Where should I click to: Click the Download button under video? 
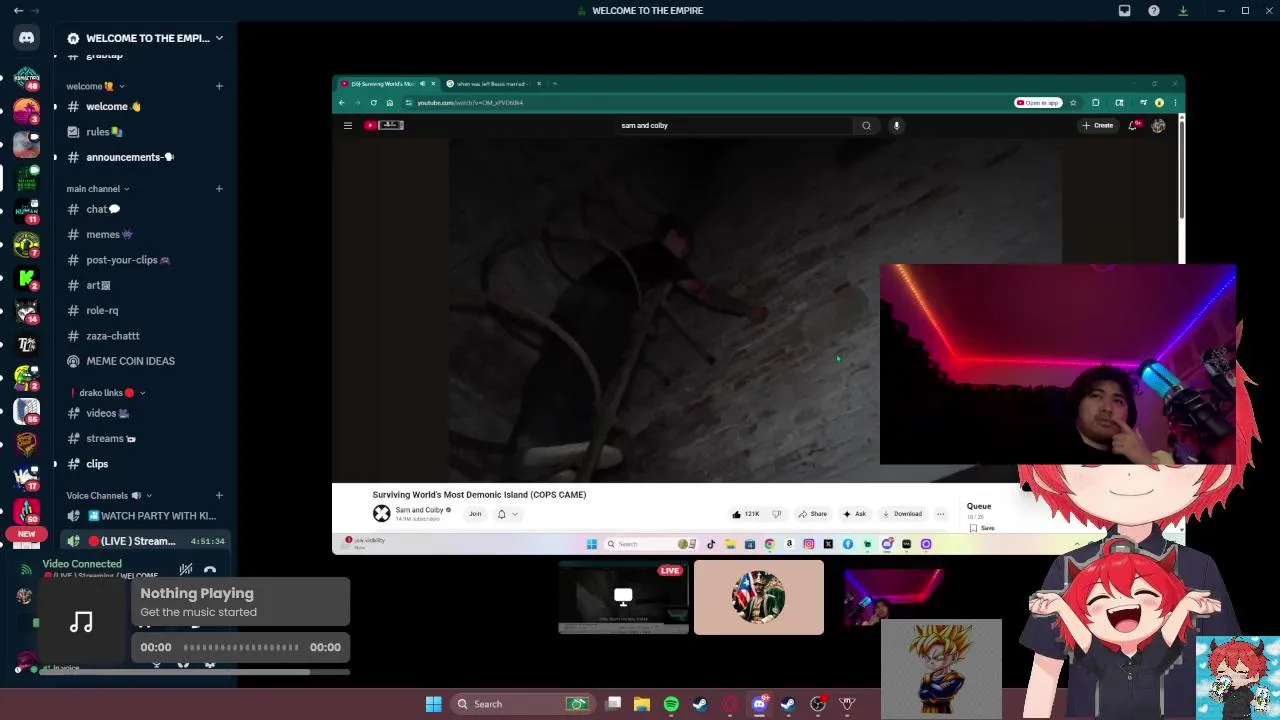(x=902, y=514)
